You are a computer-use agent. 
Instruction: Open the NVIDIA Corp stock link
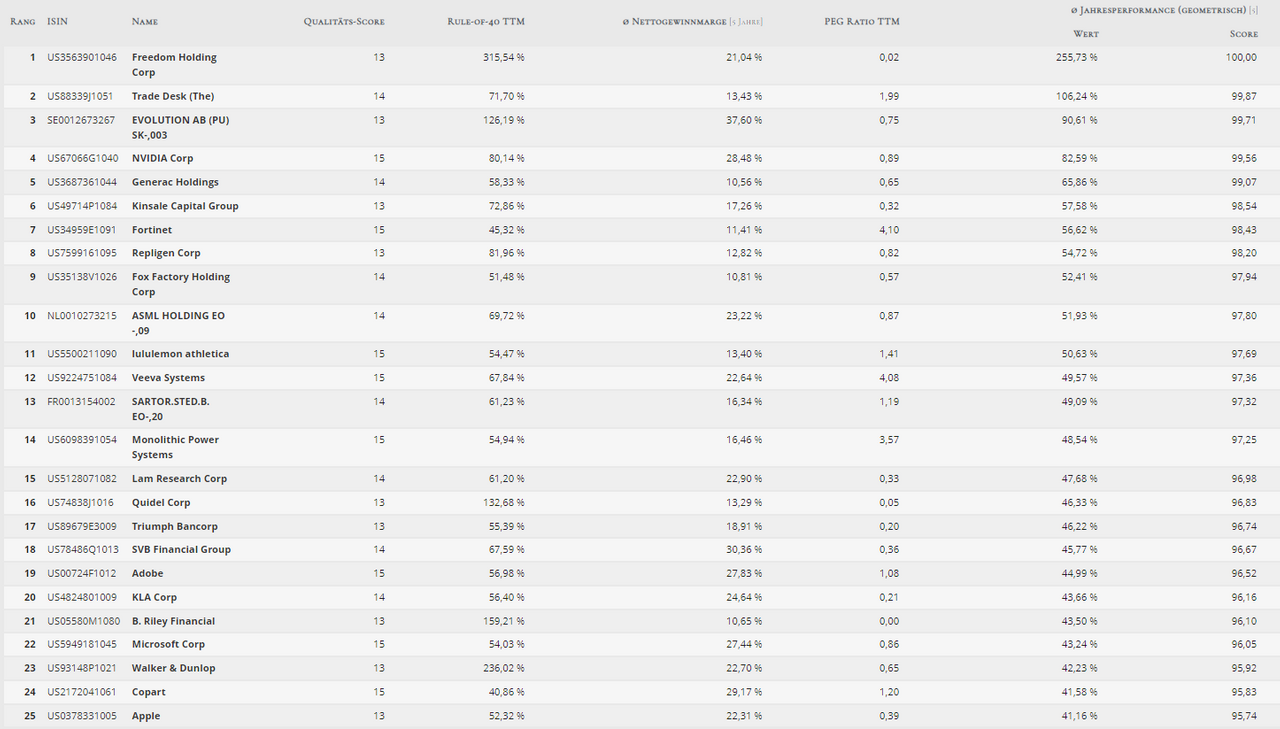tap(162, 158)
